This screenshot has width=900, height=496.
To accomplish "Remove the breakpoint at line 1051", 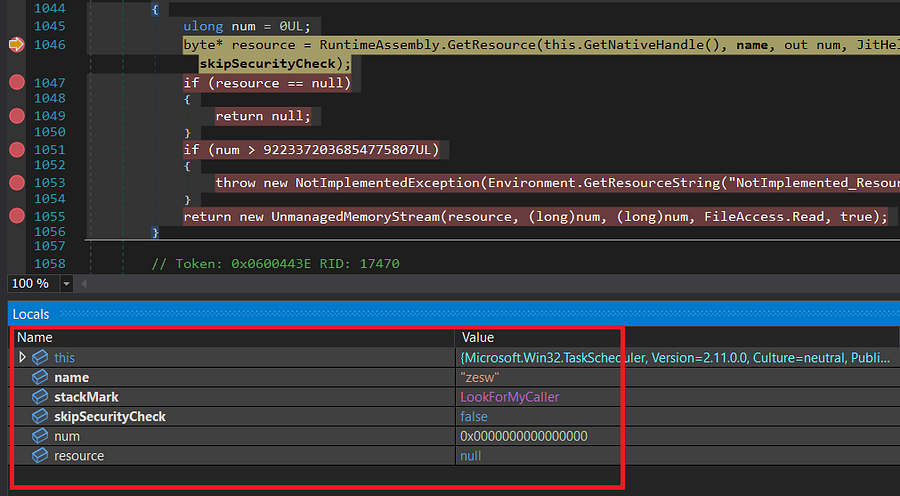I will tap(17, 149).
